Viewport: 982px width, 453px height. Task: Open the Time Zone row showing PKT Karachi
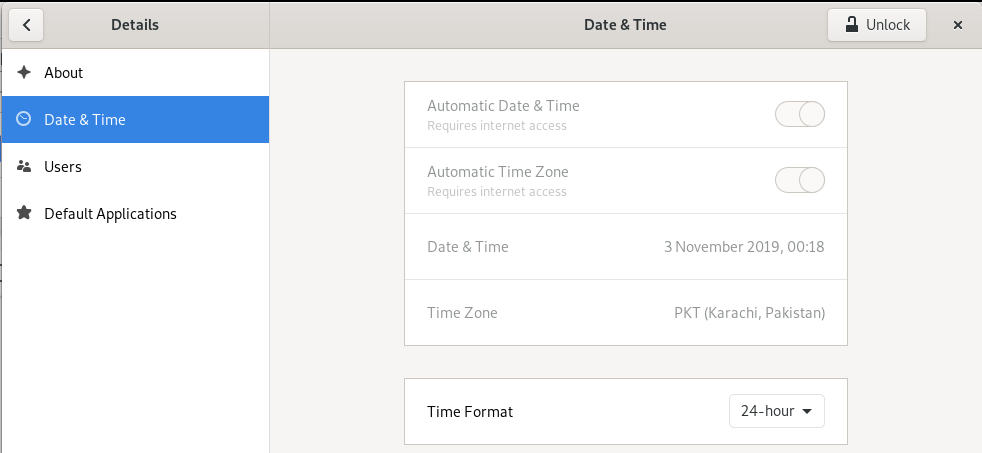(x=625, y=313)
